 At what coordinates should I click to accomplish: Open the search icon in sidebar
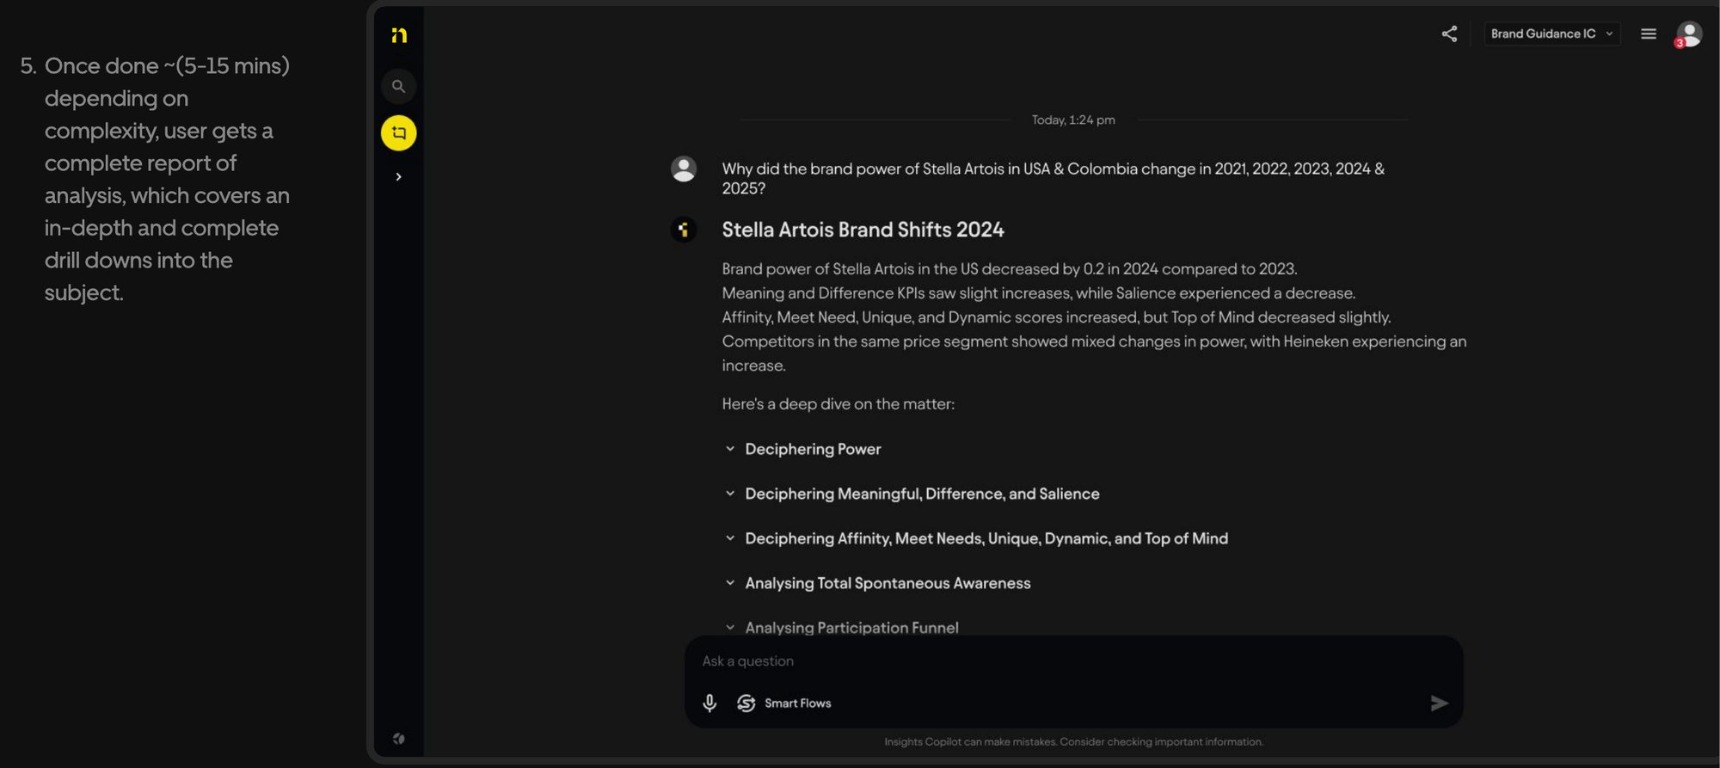tap(398, 86)
